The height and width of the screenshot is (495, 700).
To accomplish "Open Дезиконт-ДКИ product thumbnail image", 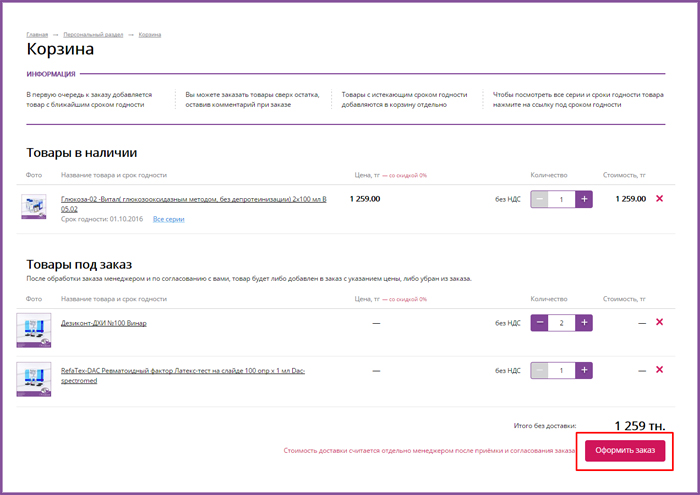I will (x=34, y=329).
